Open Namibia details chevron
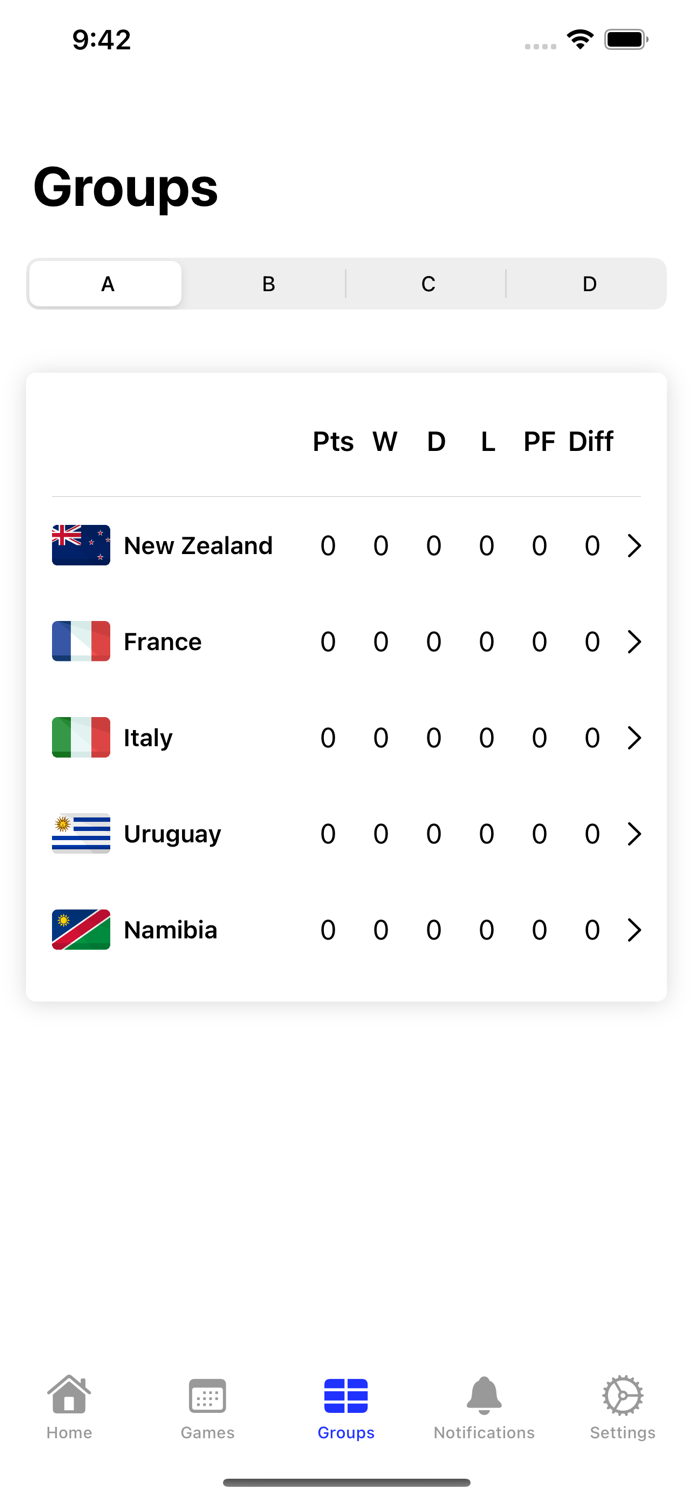The width and height of the screenshot is (693, 1500). point(634,929)
